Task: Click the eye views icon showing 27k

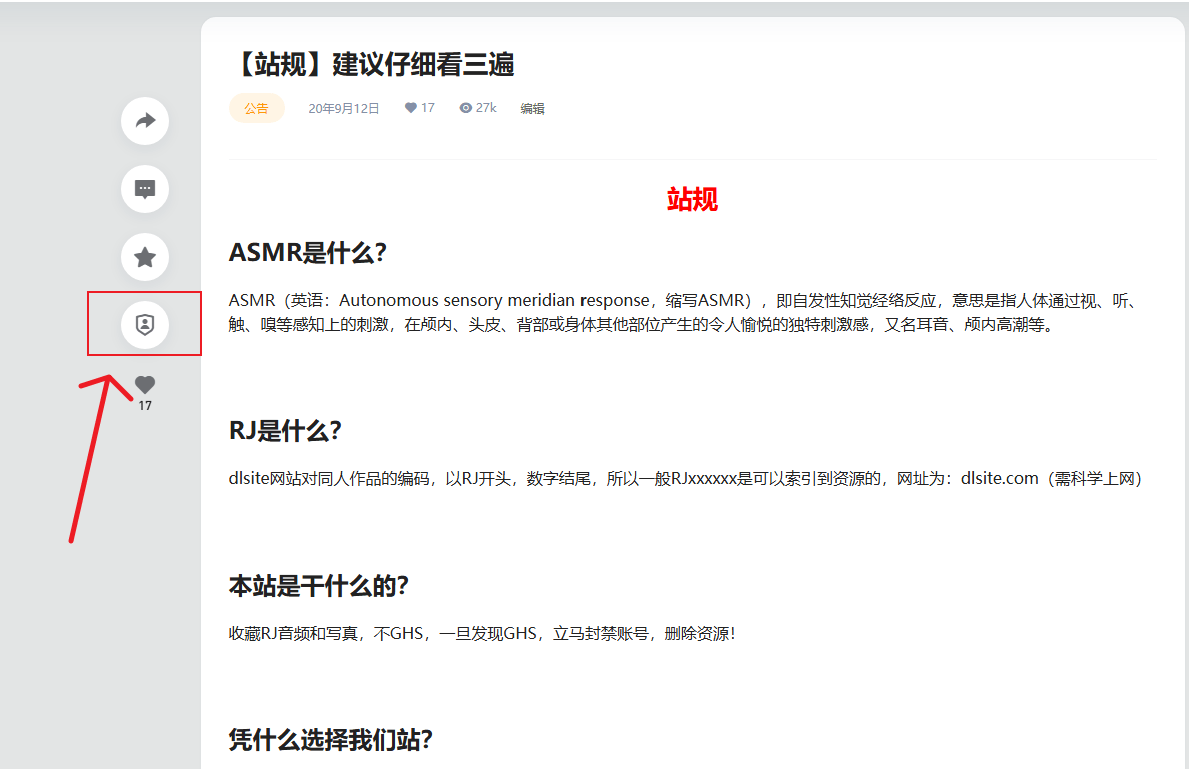Action: pyautogui.click(x=465, y=108)
